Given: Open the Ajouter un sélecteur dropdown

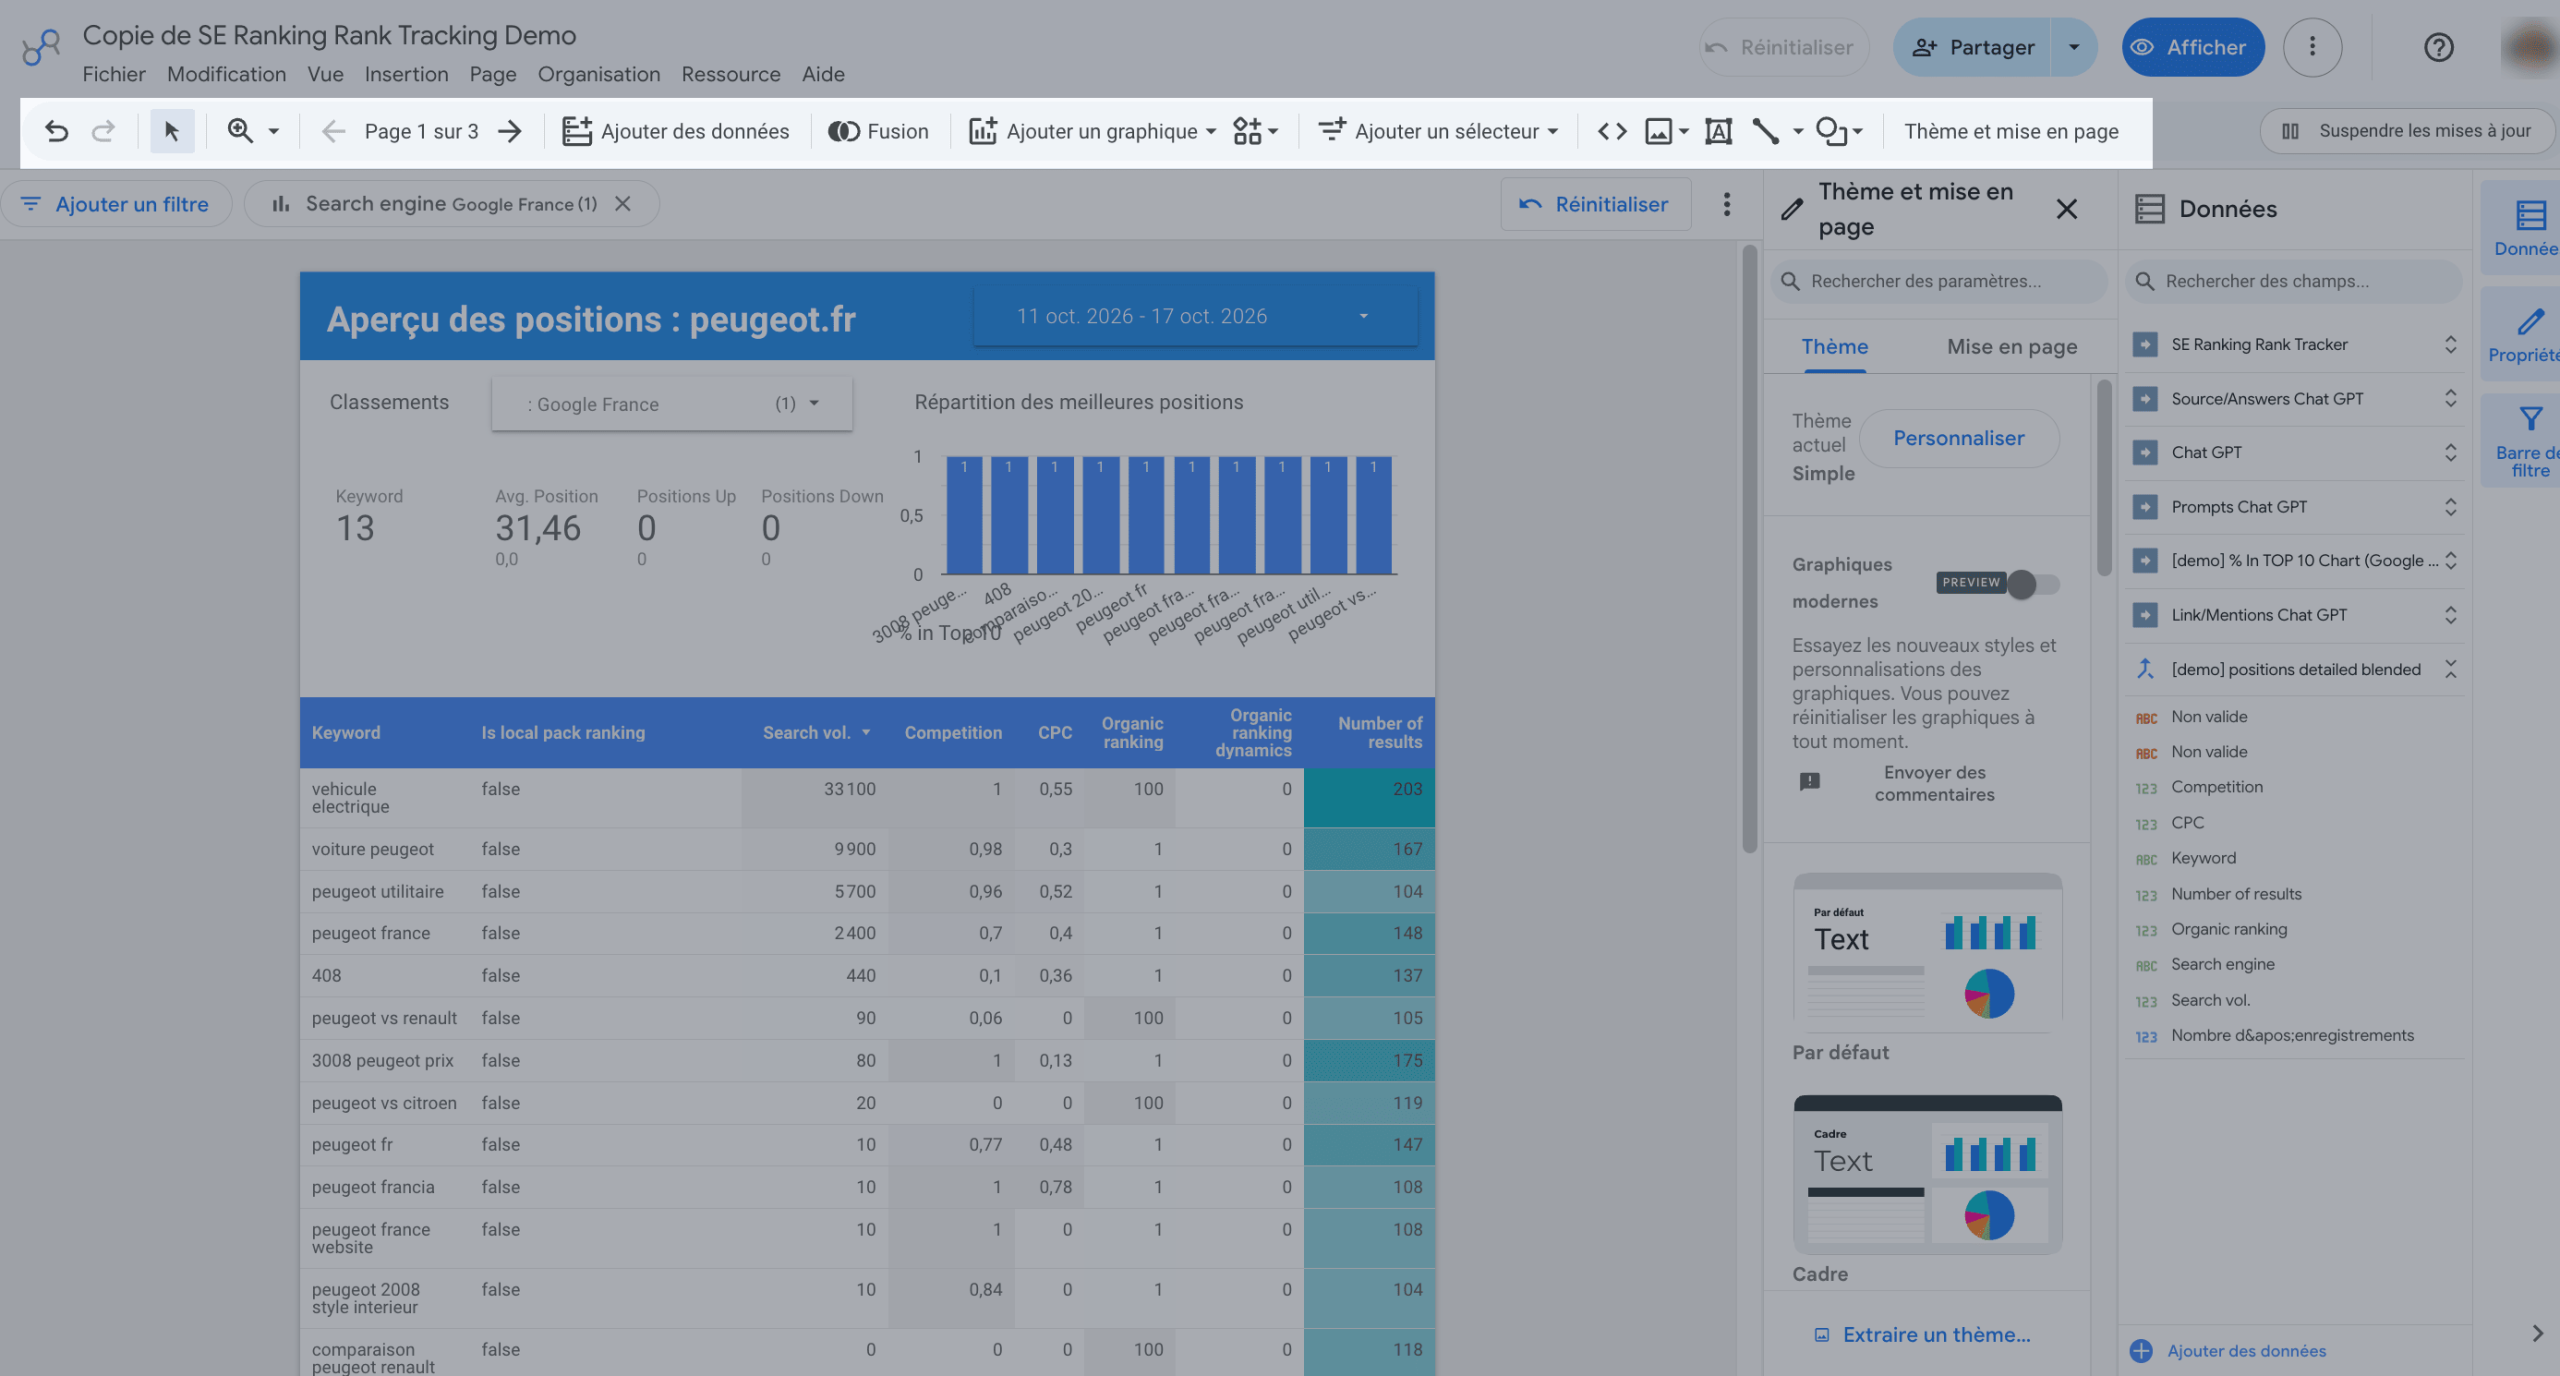Looking at the screenshot, I should 1438,131.
